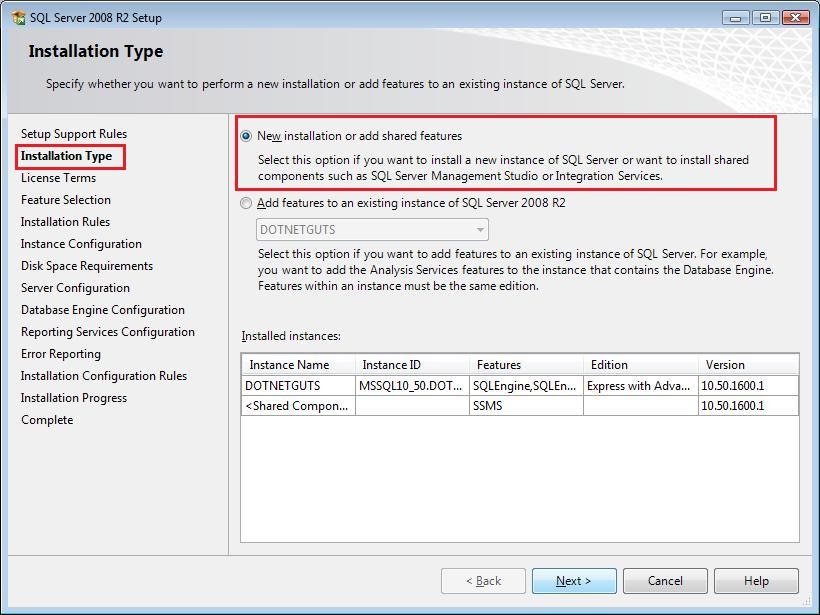Image resolution: width=820 pixels, height=615 pixels.
Task: Select Complete step in sidebar
Action: pos(47,420)
